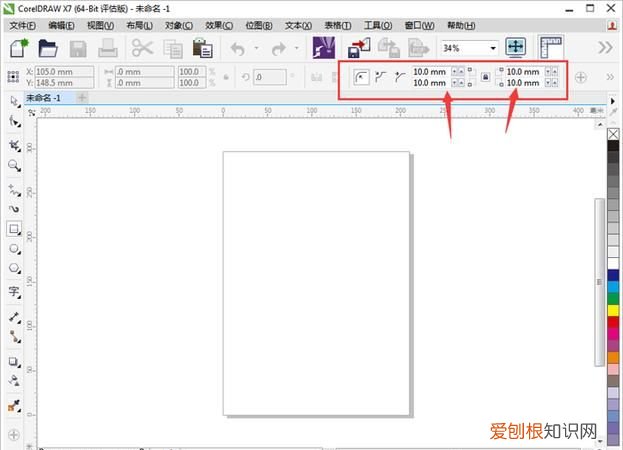This screenshot has width=623, height=450.
Task: Click the rotation angle field
Action: pos(270,77)
